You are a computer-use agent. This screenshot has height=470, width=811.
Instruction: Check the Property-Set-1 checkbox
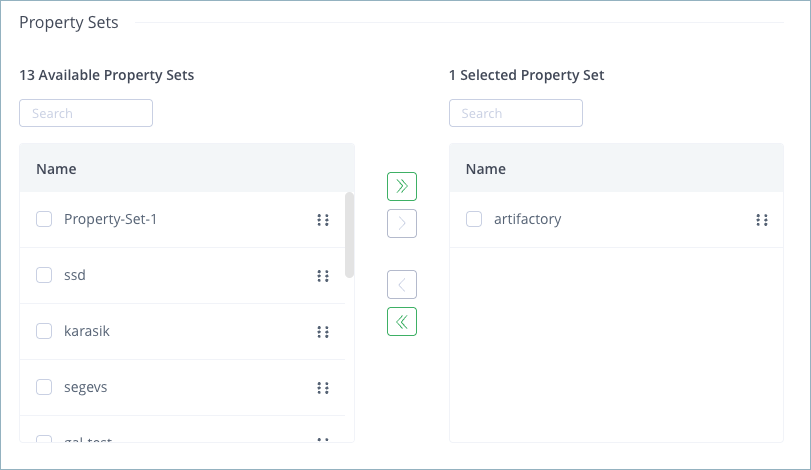(x=44, y=220)
